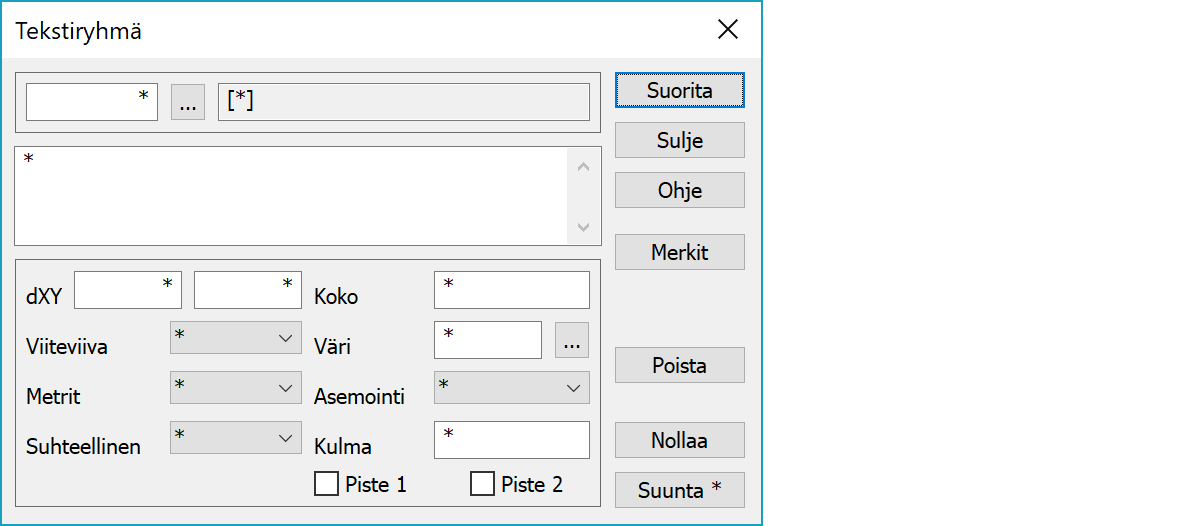1200x526 pixels.
Task: Click the Merkit button
Action: [679, 252]
